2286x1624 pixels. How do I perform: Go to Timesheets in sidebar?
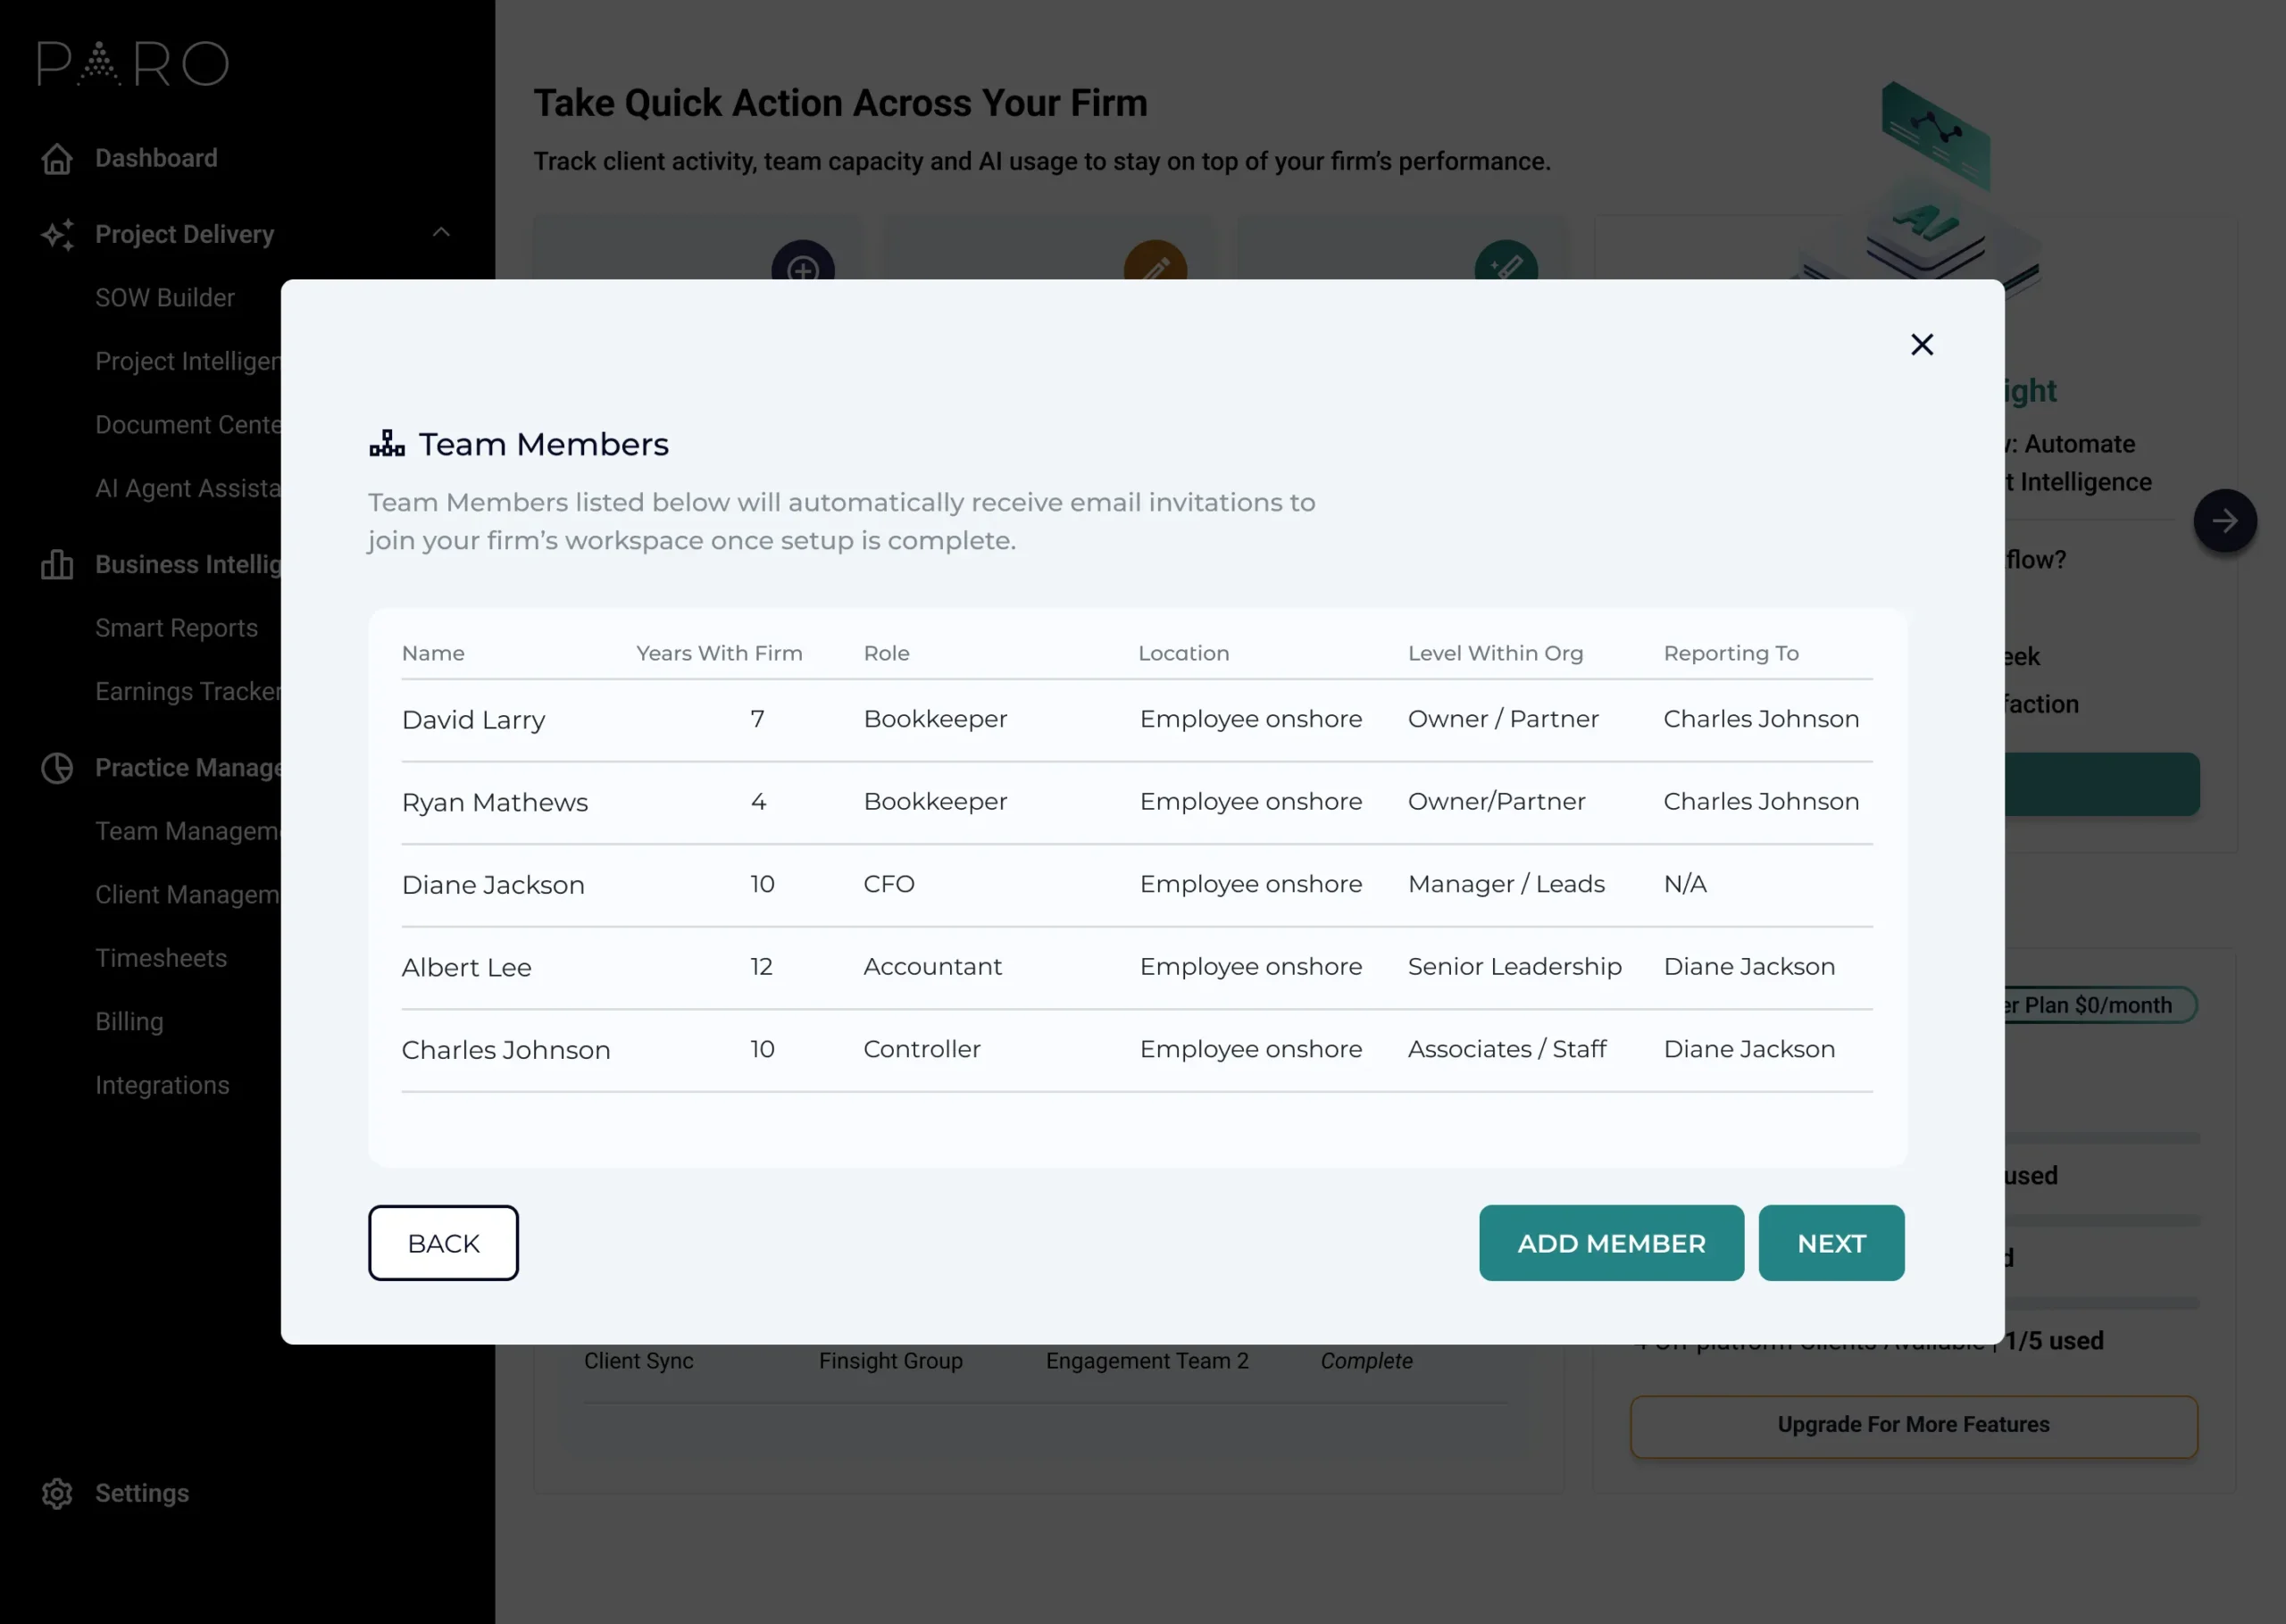tap(161, 958)
